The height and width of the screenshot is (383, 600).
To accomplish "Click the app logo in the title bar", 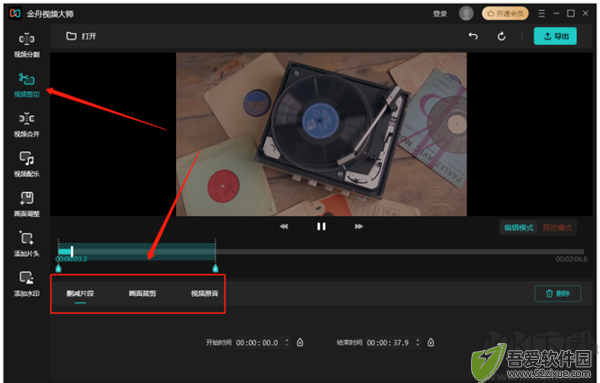I will pyautogui.click(x=15, y=13).
